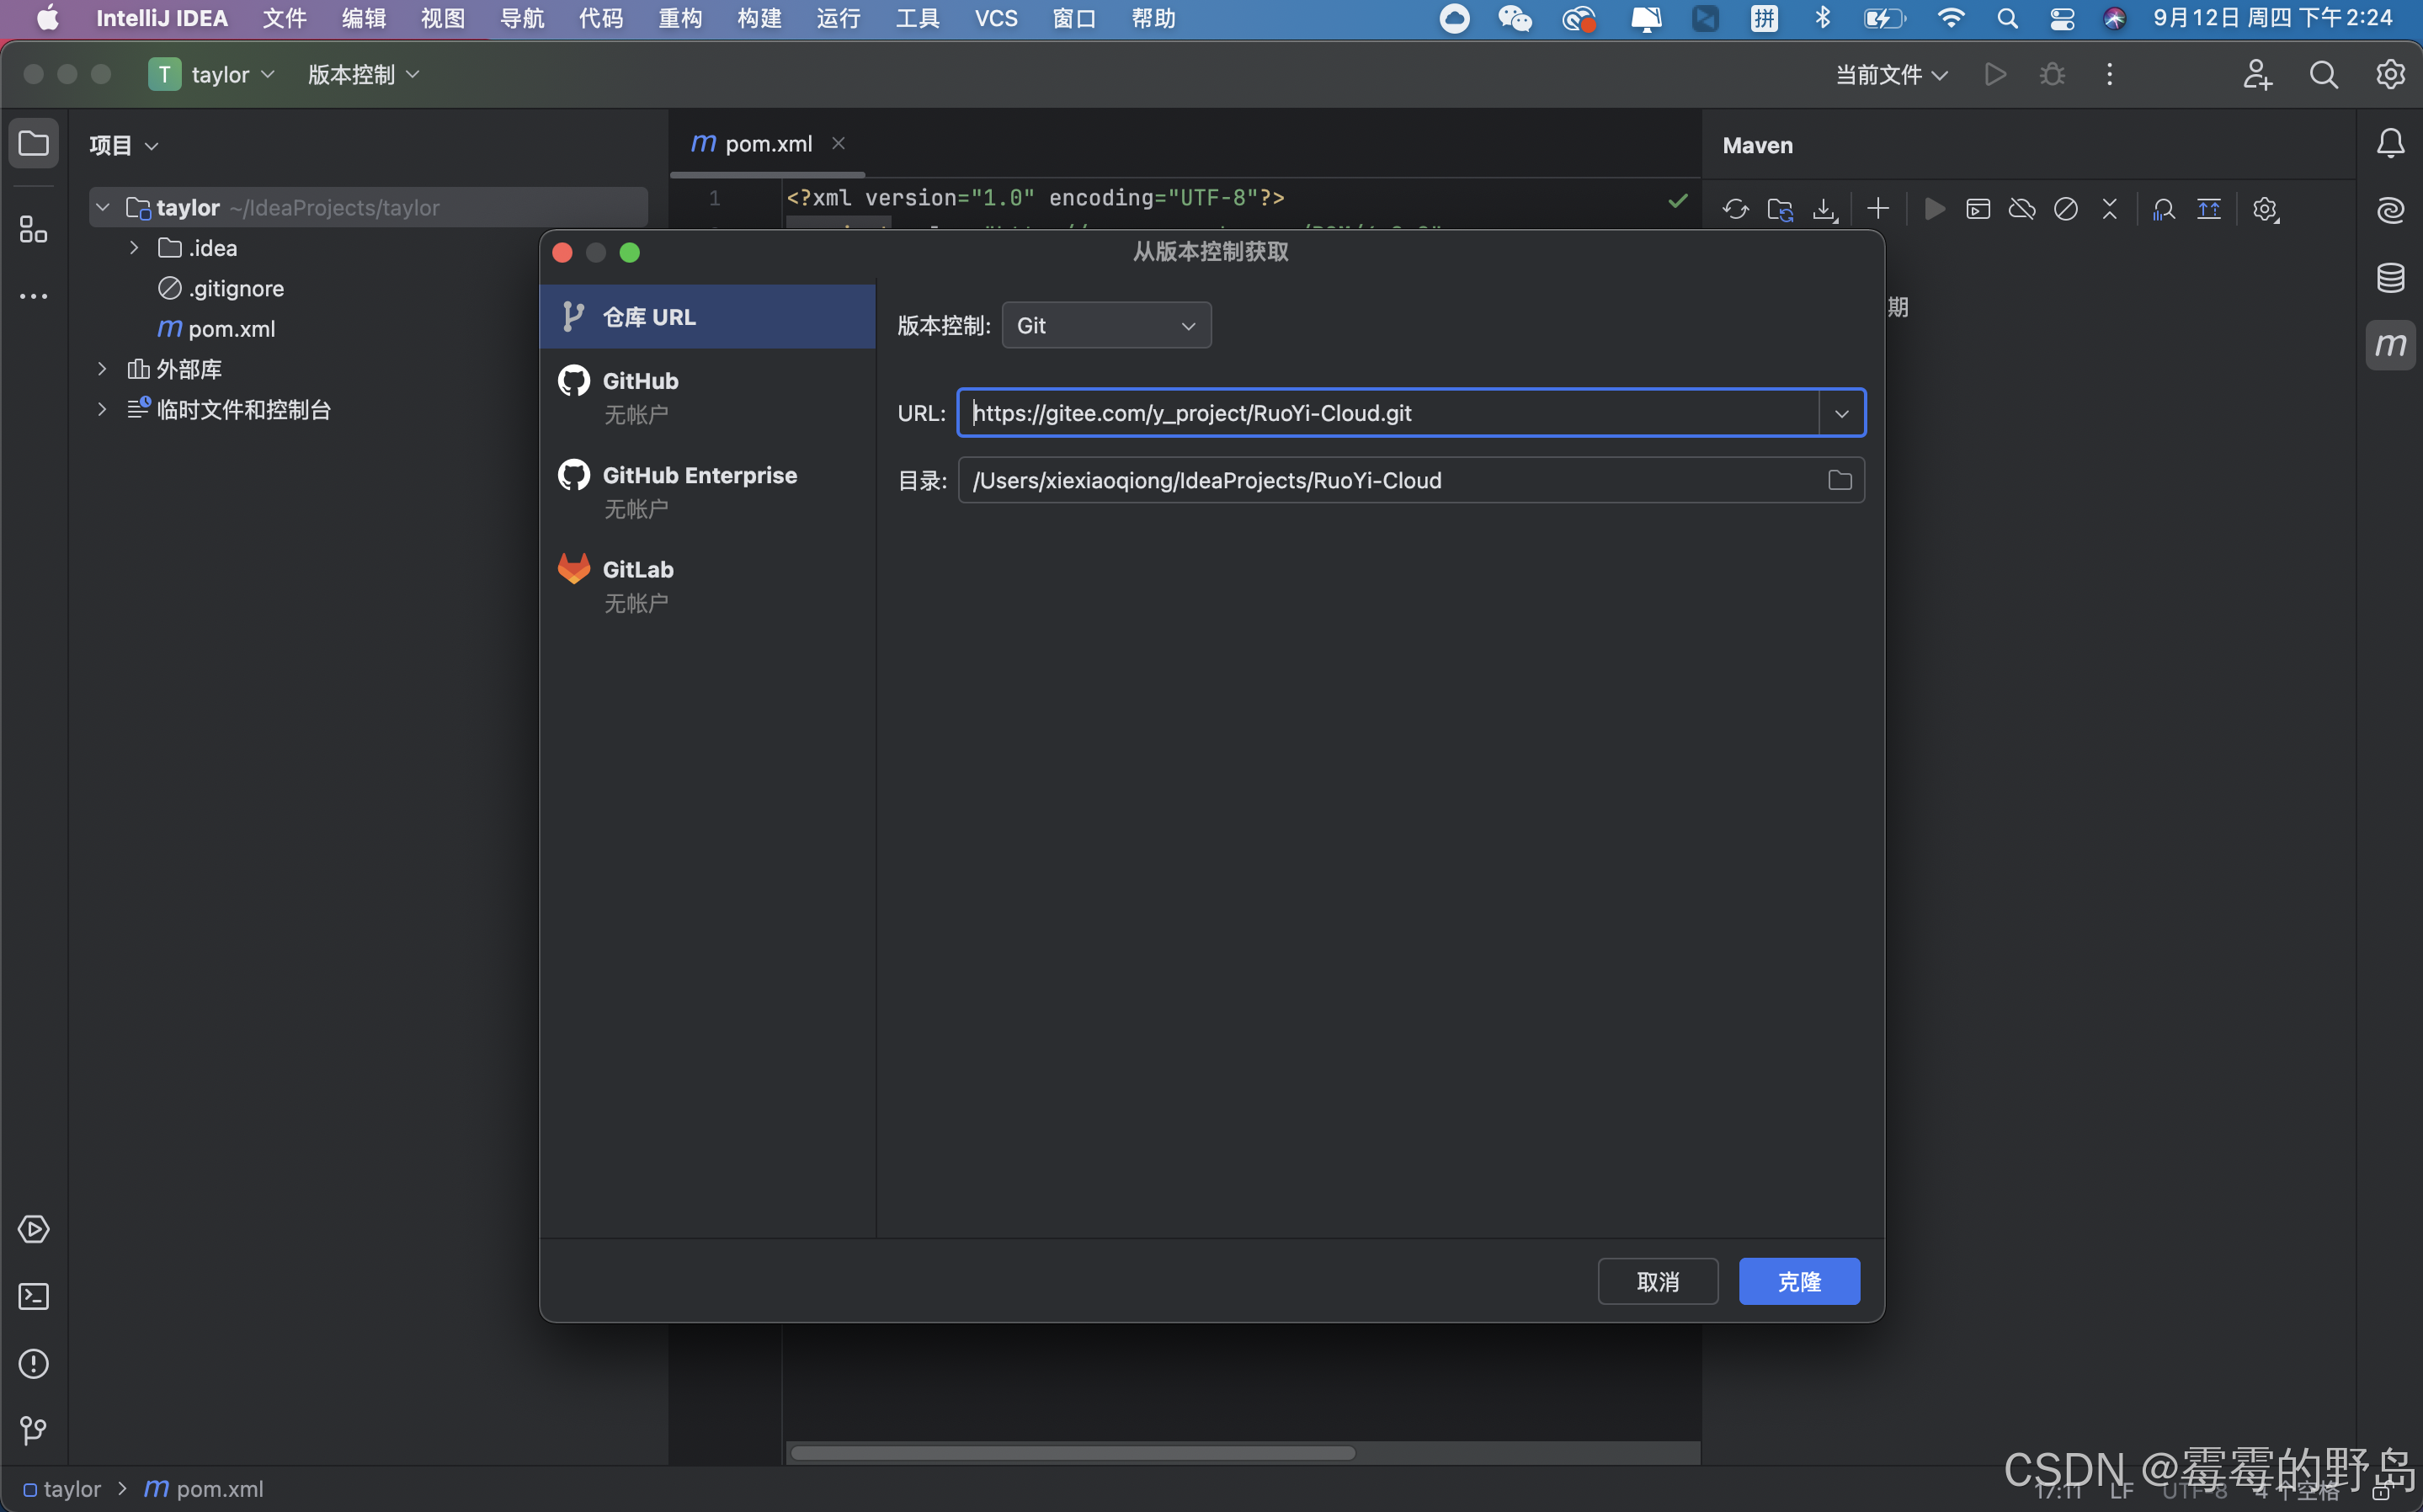Open the Database tool window
Image resolution: width=2423 pixels, height=1512 pixels.
pos(2391,277)
